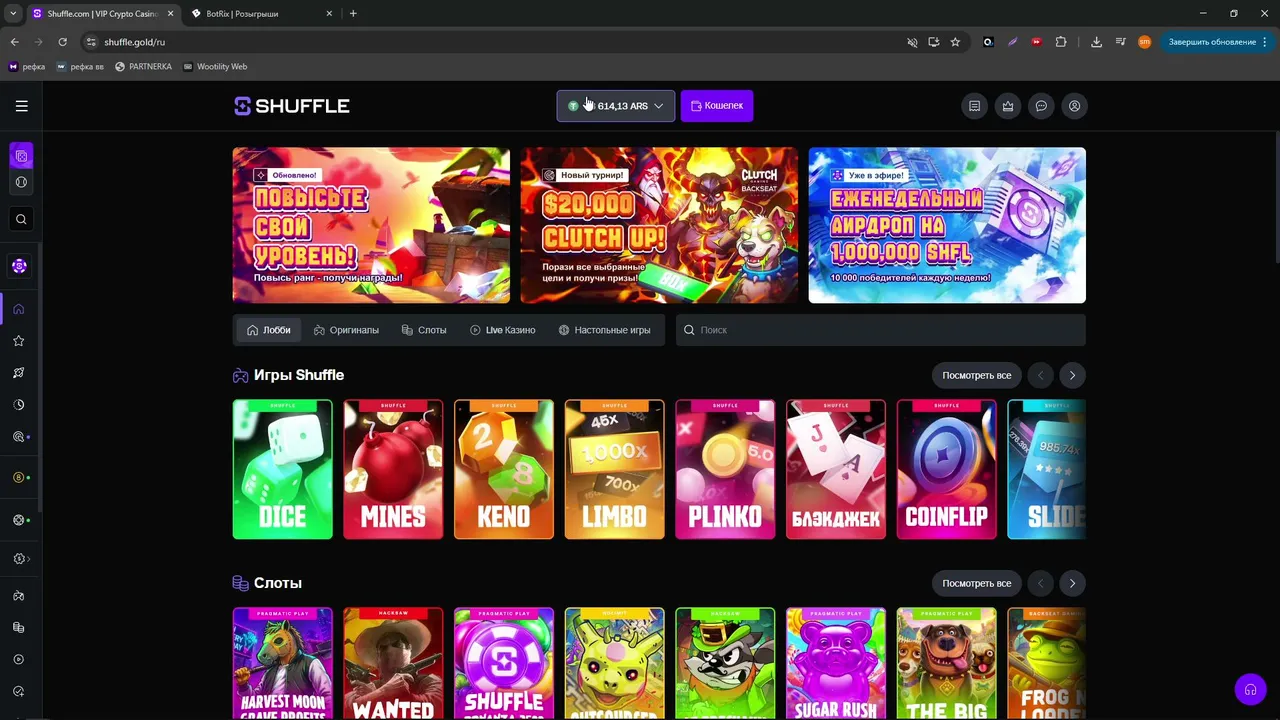Open the рефка bookmark
This screenshot has height=720, width=1280.
(27, 67)
